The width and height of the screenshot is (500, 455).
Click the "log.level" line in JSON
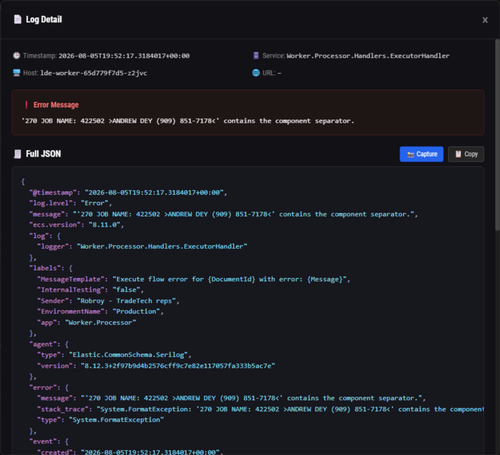point(71,203)
